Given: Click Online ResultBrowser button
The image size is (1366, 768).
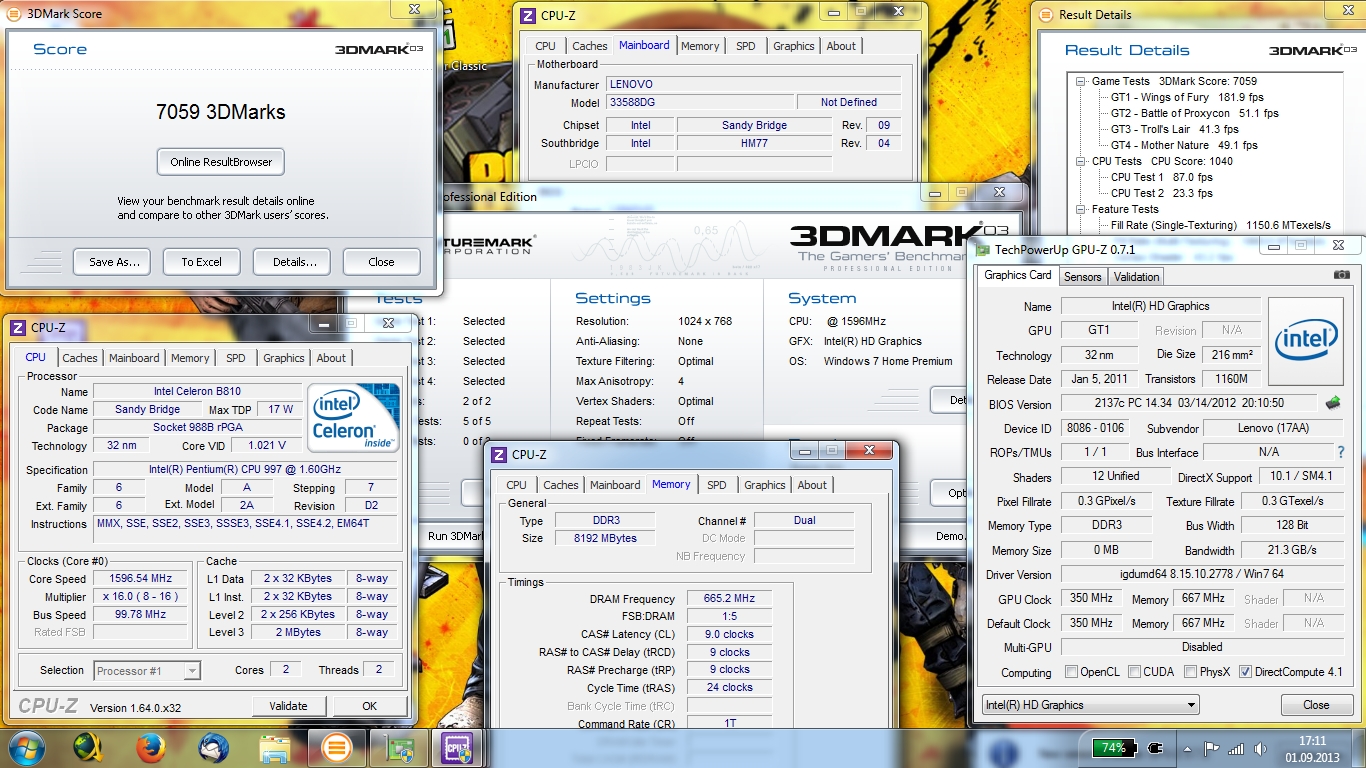Looking at the screenshot, I should pos(221,162).
